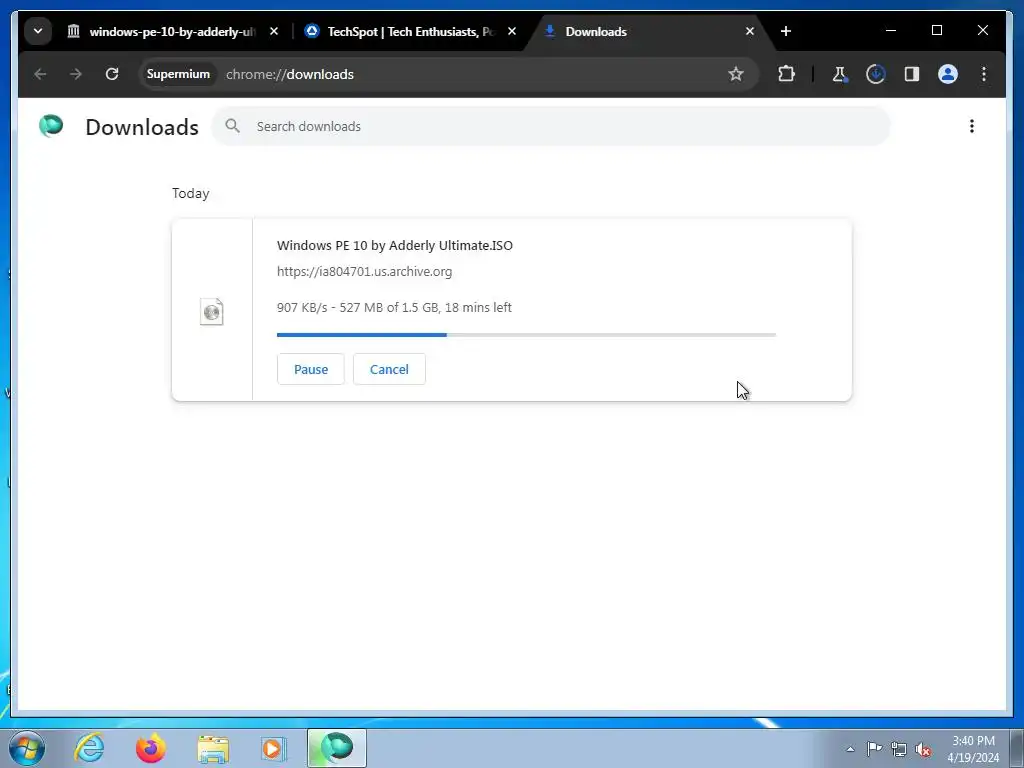Screen dimensions: 1024x768
Task: Open the Chrome Labs flask icon
Action: [840, 74]
